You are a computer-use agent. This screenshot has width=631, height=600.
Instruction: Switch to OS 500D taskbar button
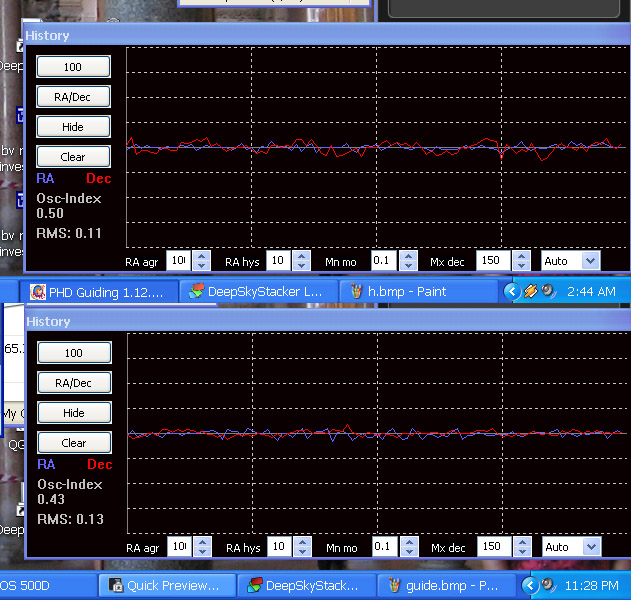(47, 586)
